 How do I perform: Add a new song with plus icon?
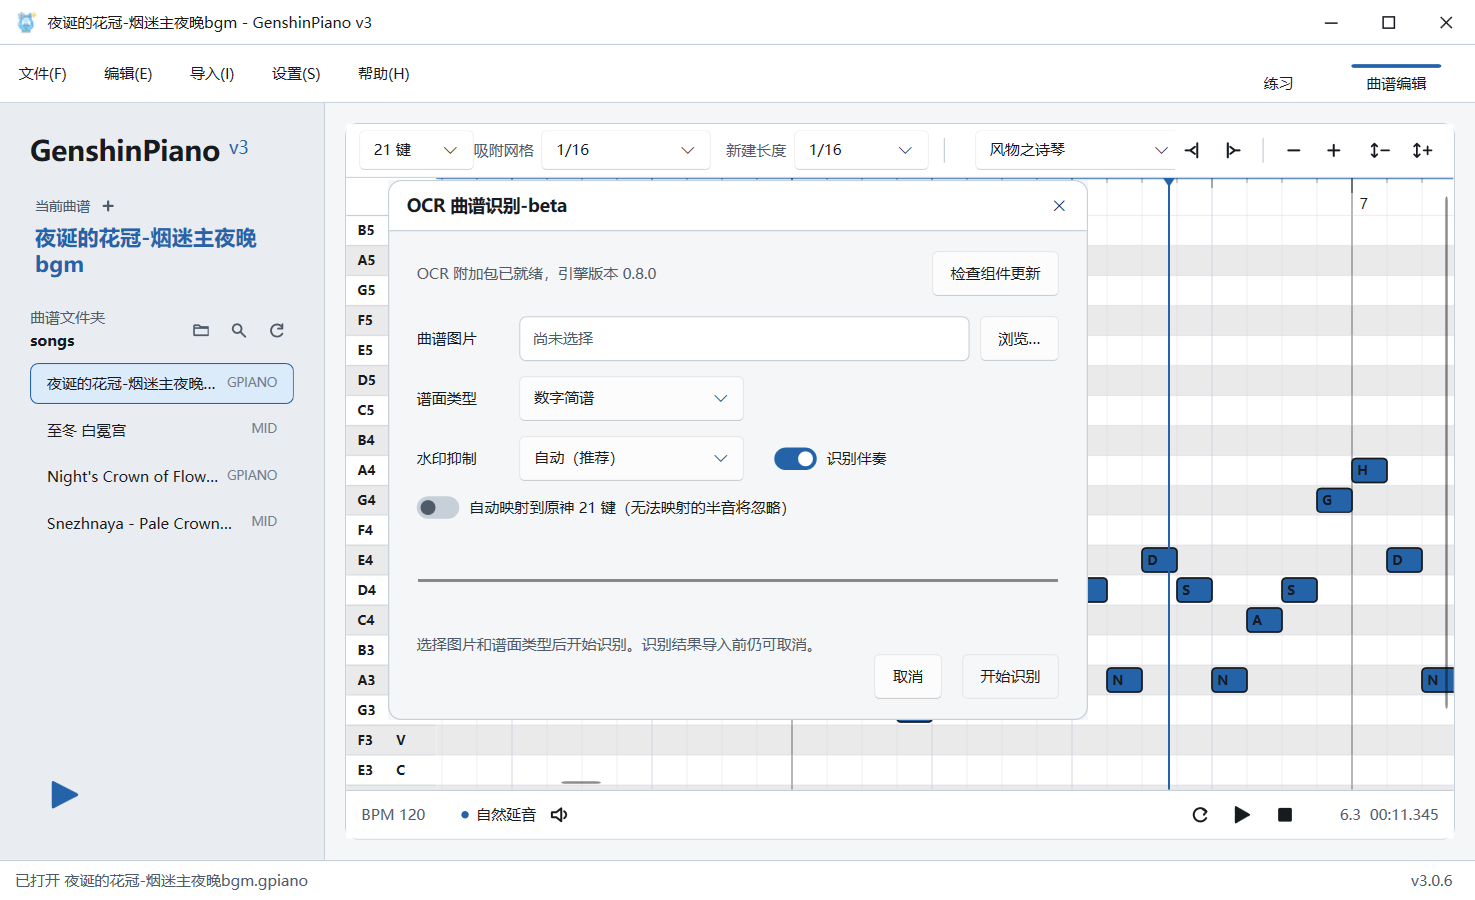click(x=108, y=206)
